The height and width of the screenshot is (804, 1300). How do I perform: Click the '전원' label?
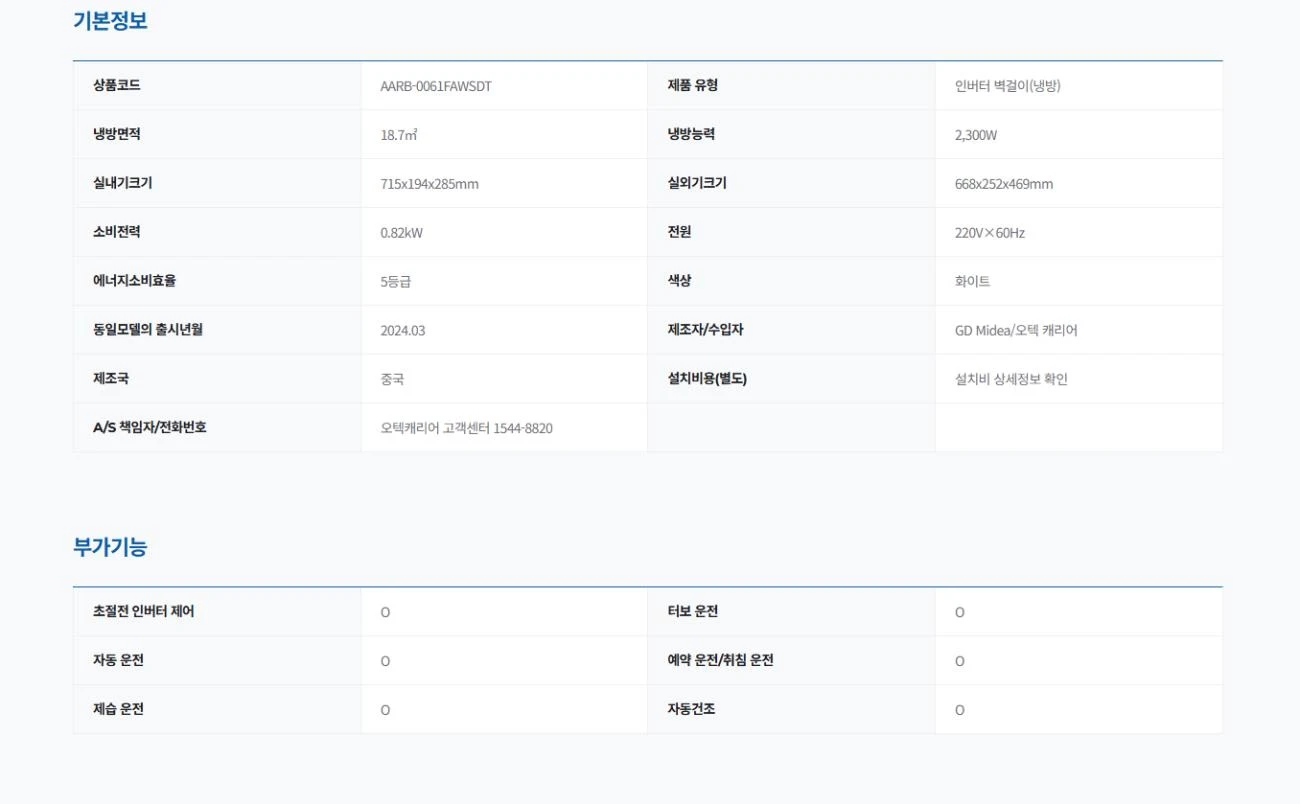tap(680, 232)
